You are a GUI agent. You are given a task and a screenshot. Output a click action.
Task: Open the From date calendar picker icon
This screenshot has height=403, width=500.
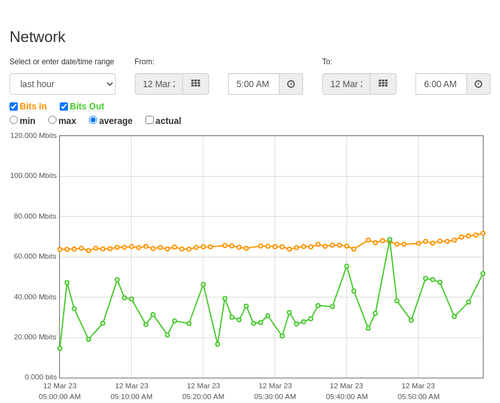click(x=196, y=84)
